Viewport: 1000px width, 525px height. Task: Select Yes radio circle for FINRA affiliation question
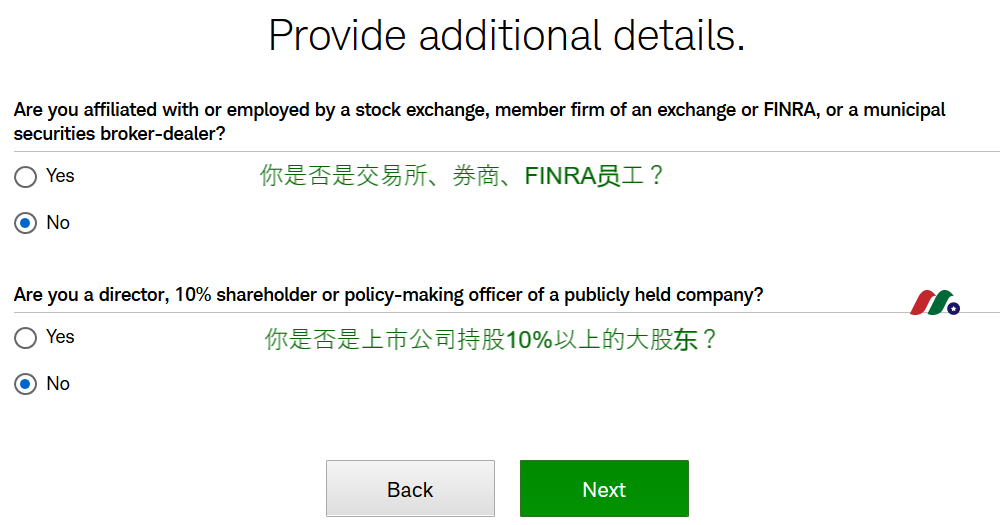26,177
